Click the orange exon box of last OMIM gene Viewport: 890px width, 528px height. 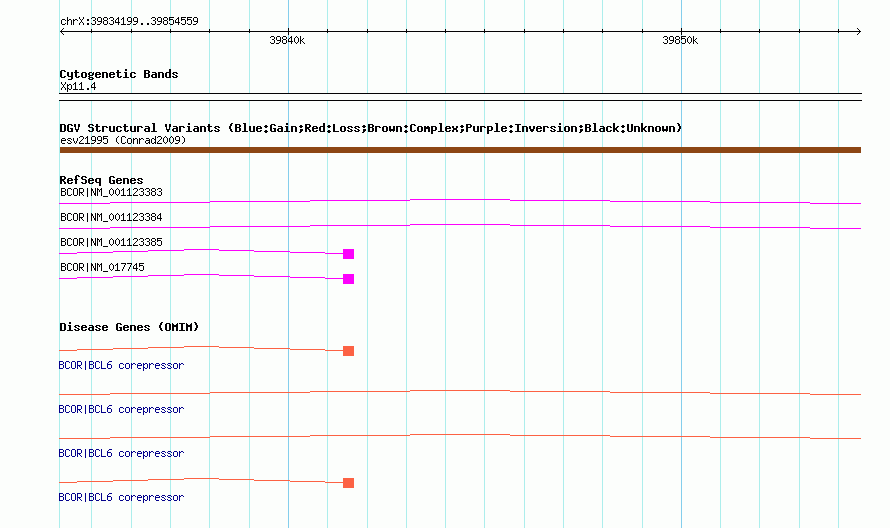tap(349, 483)
